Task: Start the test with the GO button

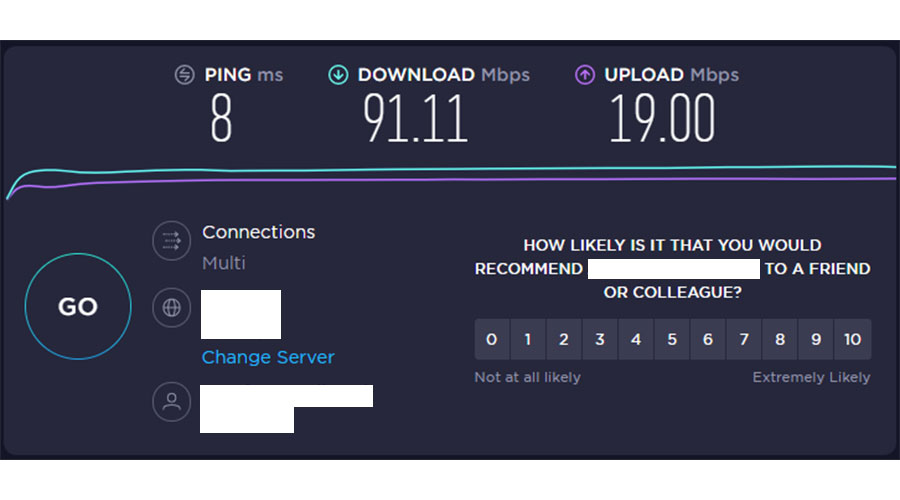Action: pos(78,307)
